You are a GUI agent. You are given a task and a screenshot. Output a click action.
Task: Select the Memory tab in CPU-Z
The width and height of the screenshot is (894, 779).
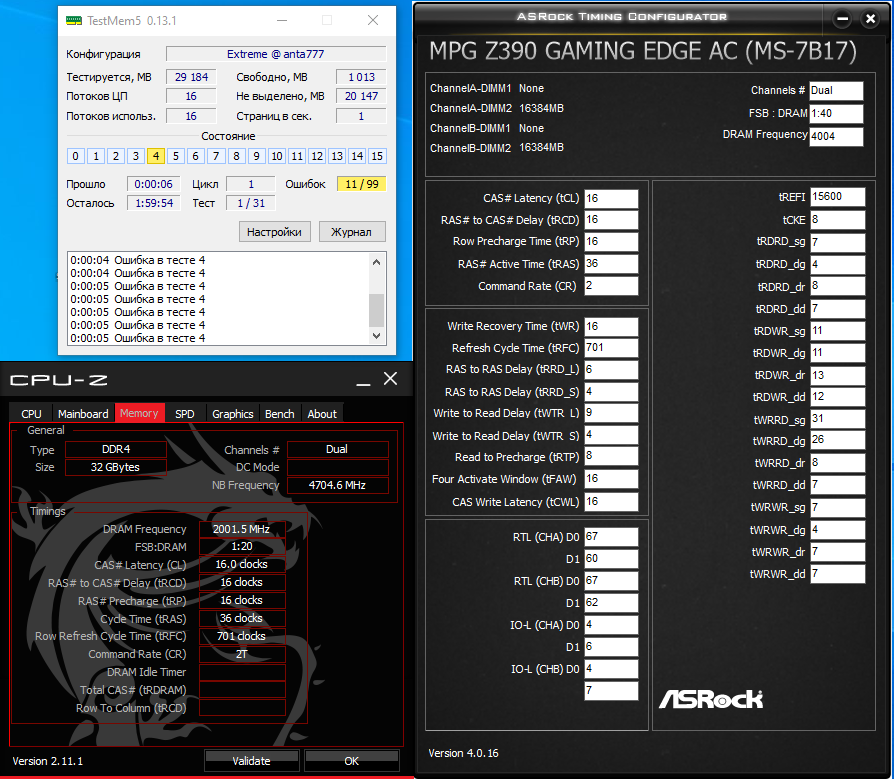(139, 413)
